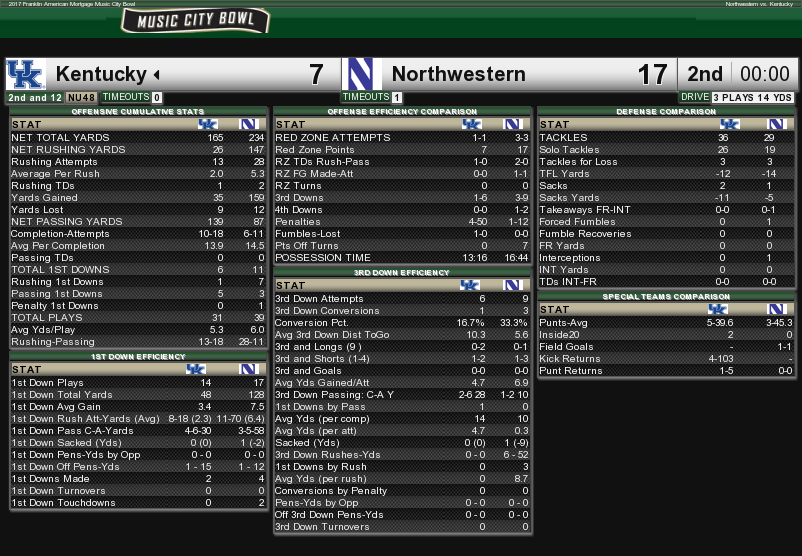Click UK logo in Offense Efficiency Comparison header
802x556 pixels.
click(472, 124)
